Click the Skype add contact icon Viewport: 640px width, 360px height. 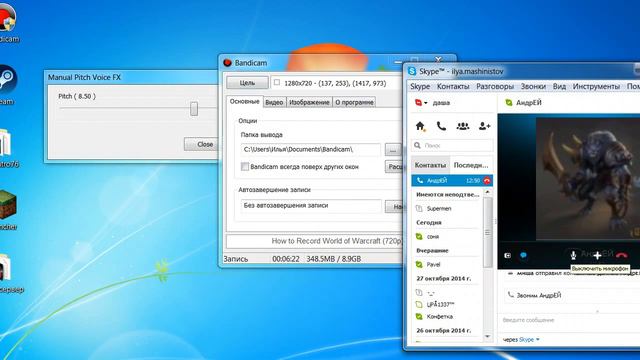tap(484, 126)
